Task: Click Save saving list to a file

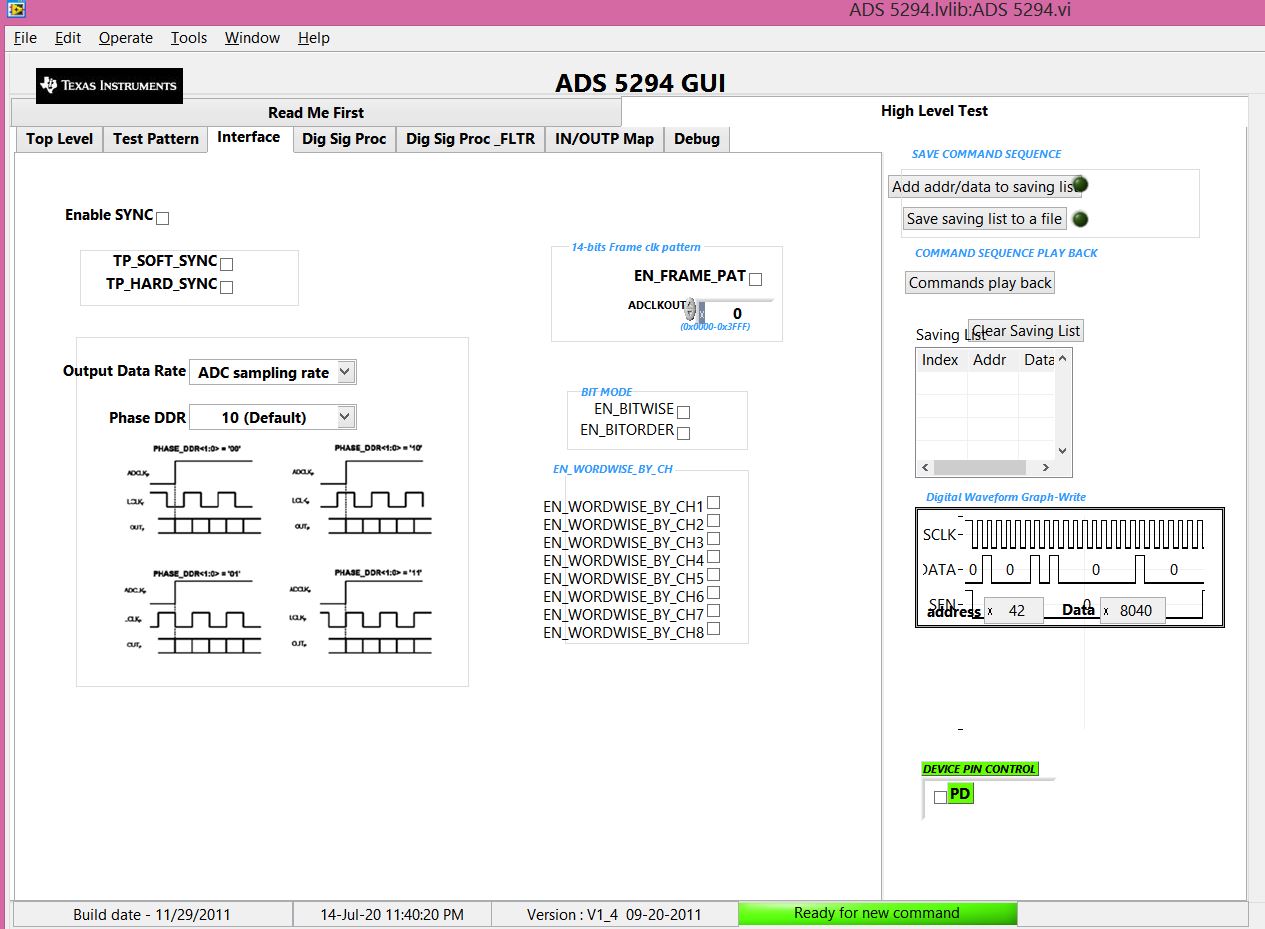Action: pyautogui.click(x=984, y=219)
